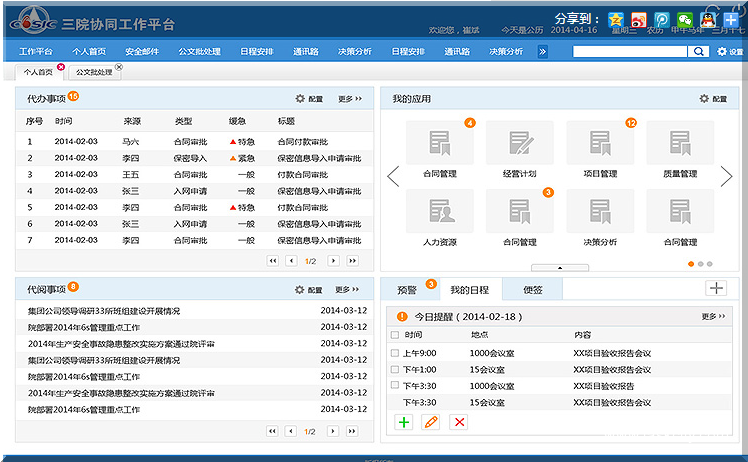Image resolution: width=748 pixels, height=462 pixels.
Task: Click the red X delete schedule icon
Action: click(x=459, y=422)
